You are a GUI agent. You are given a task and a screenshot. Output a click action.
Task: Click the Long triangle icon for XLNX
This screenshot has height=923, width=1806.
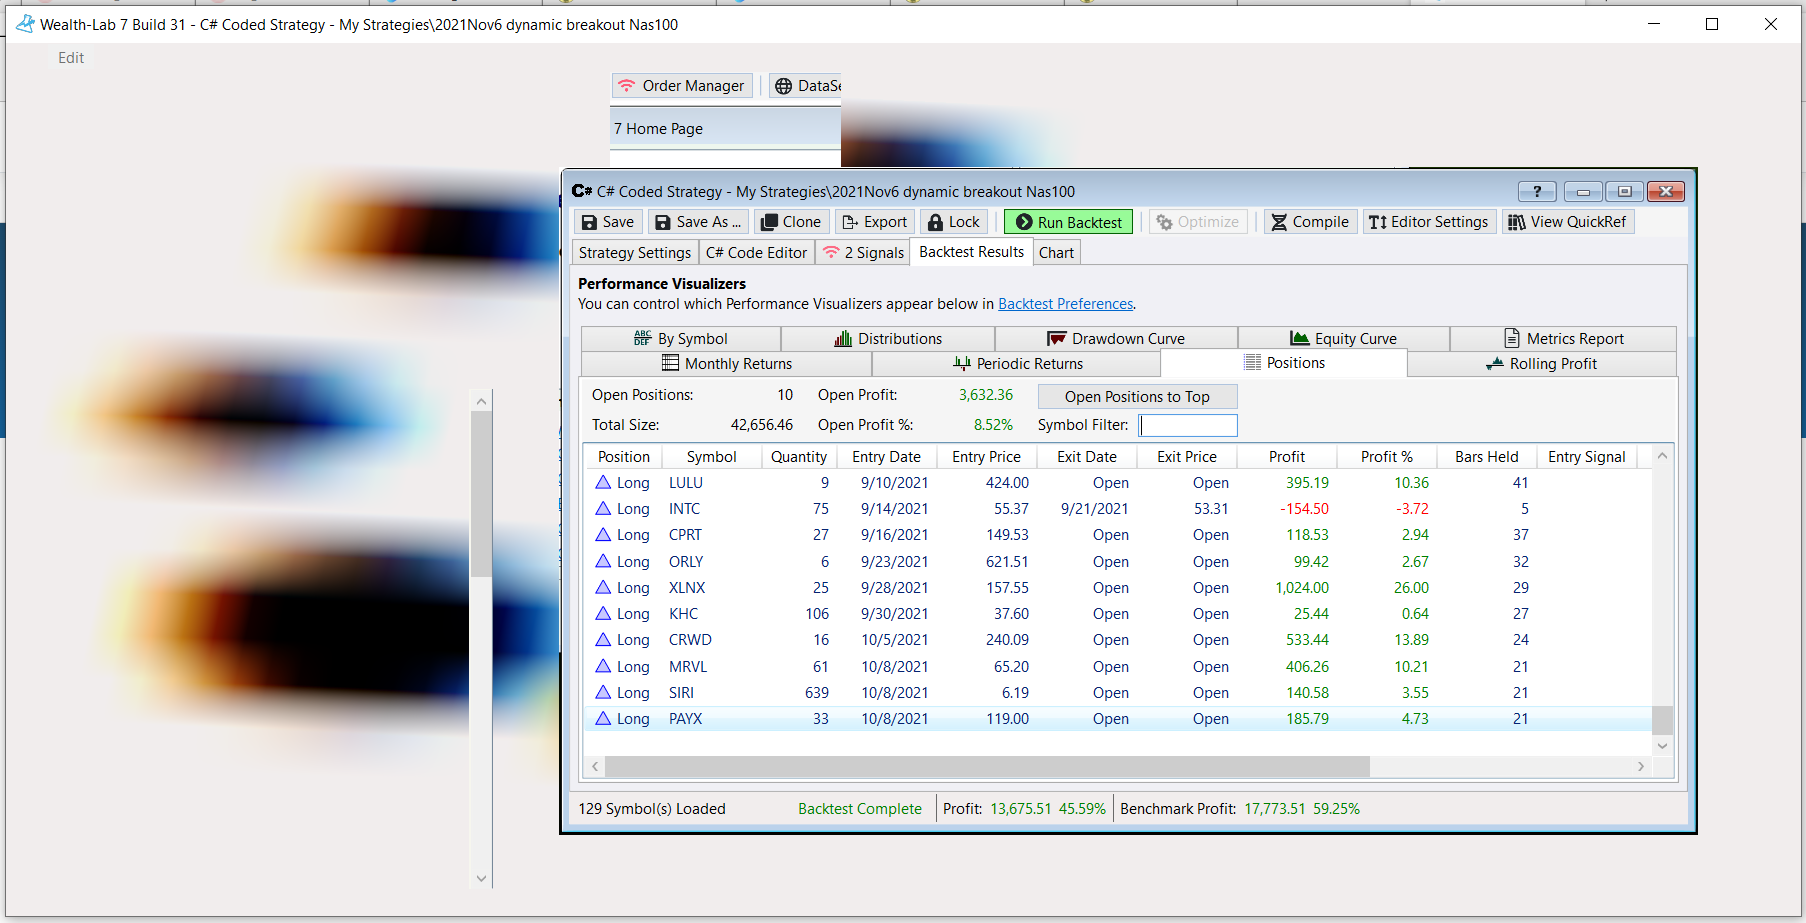(x=603, y=587)
